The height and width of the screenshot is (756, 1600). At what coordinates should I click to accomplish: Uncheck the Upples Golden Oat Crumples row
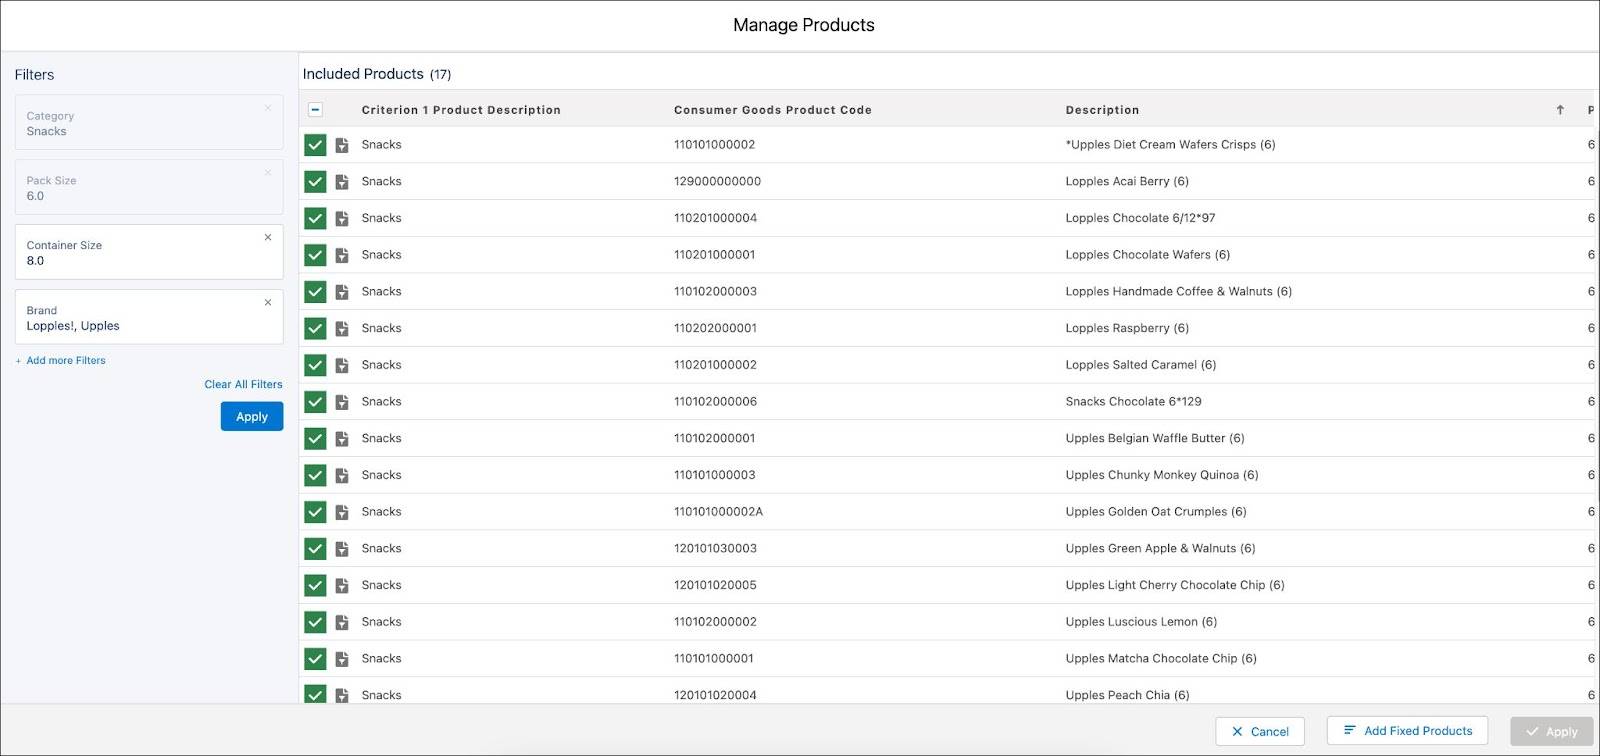[x=315, y=512]
